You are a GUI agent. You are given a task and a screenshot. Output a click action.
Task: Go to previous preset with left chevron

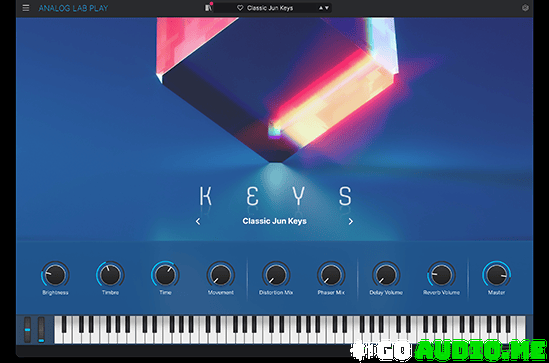198,221
